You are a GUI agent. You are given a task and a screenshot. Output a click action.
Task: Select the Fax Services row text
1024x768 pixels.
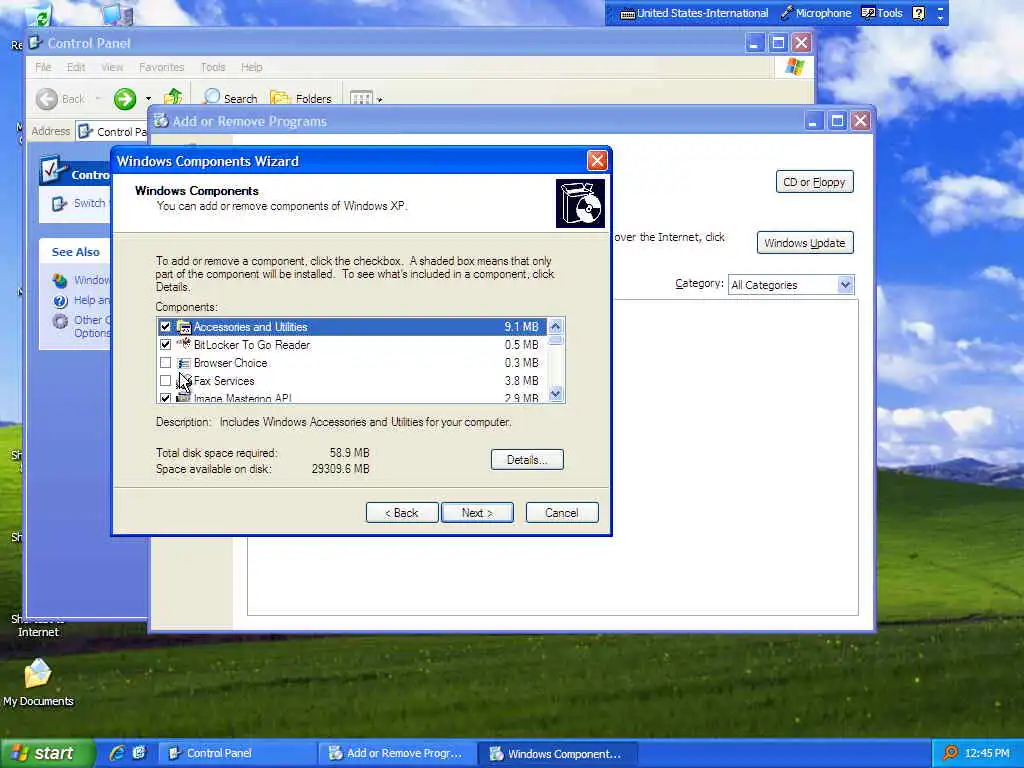click(x=224, y=381)
